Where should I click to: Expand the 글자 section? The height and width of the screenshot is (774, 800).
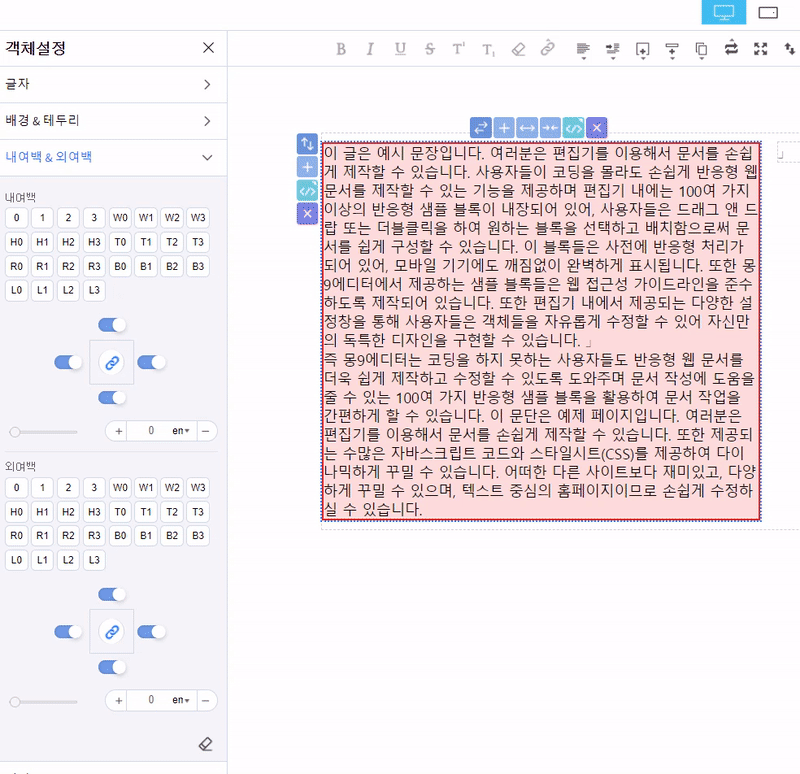(x=110, y=85)
